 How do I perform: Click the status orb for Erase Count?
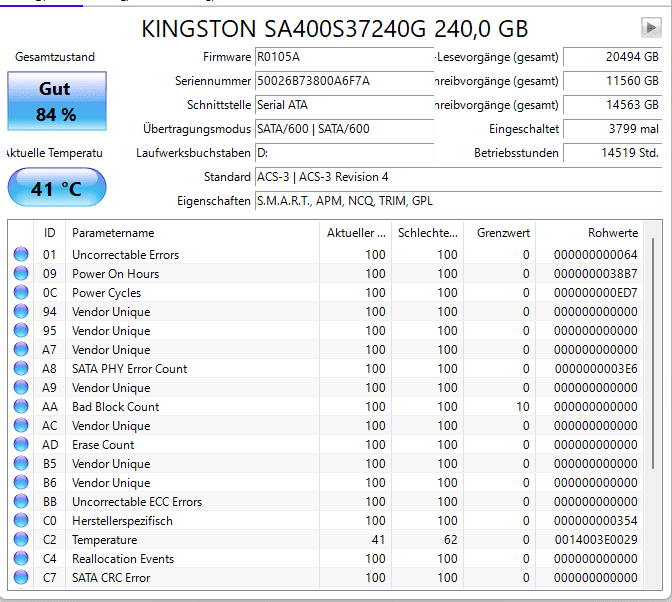coord(21,444)
